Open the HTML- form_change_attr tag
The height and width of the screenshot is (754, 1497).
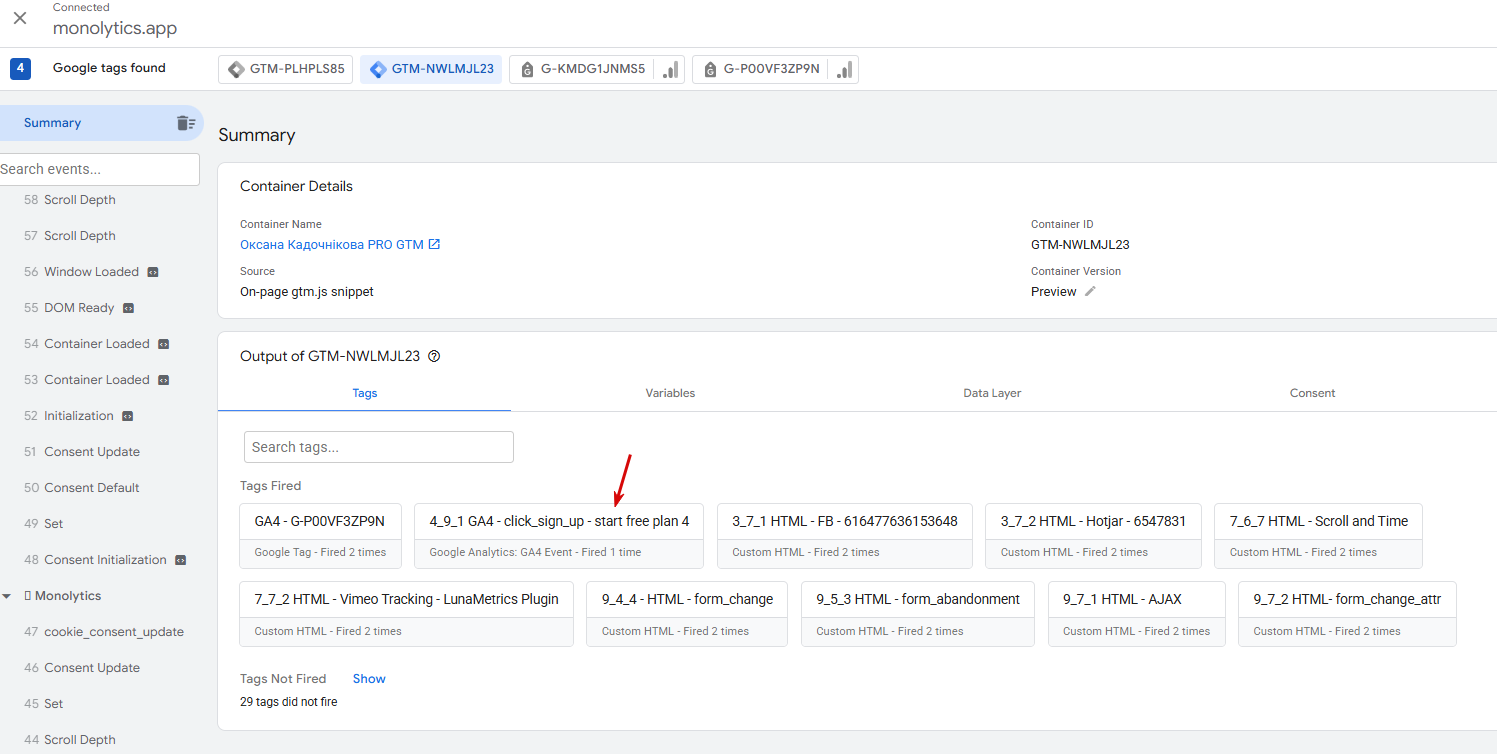pos(1347,614)
